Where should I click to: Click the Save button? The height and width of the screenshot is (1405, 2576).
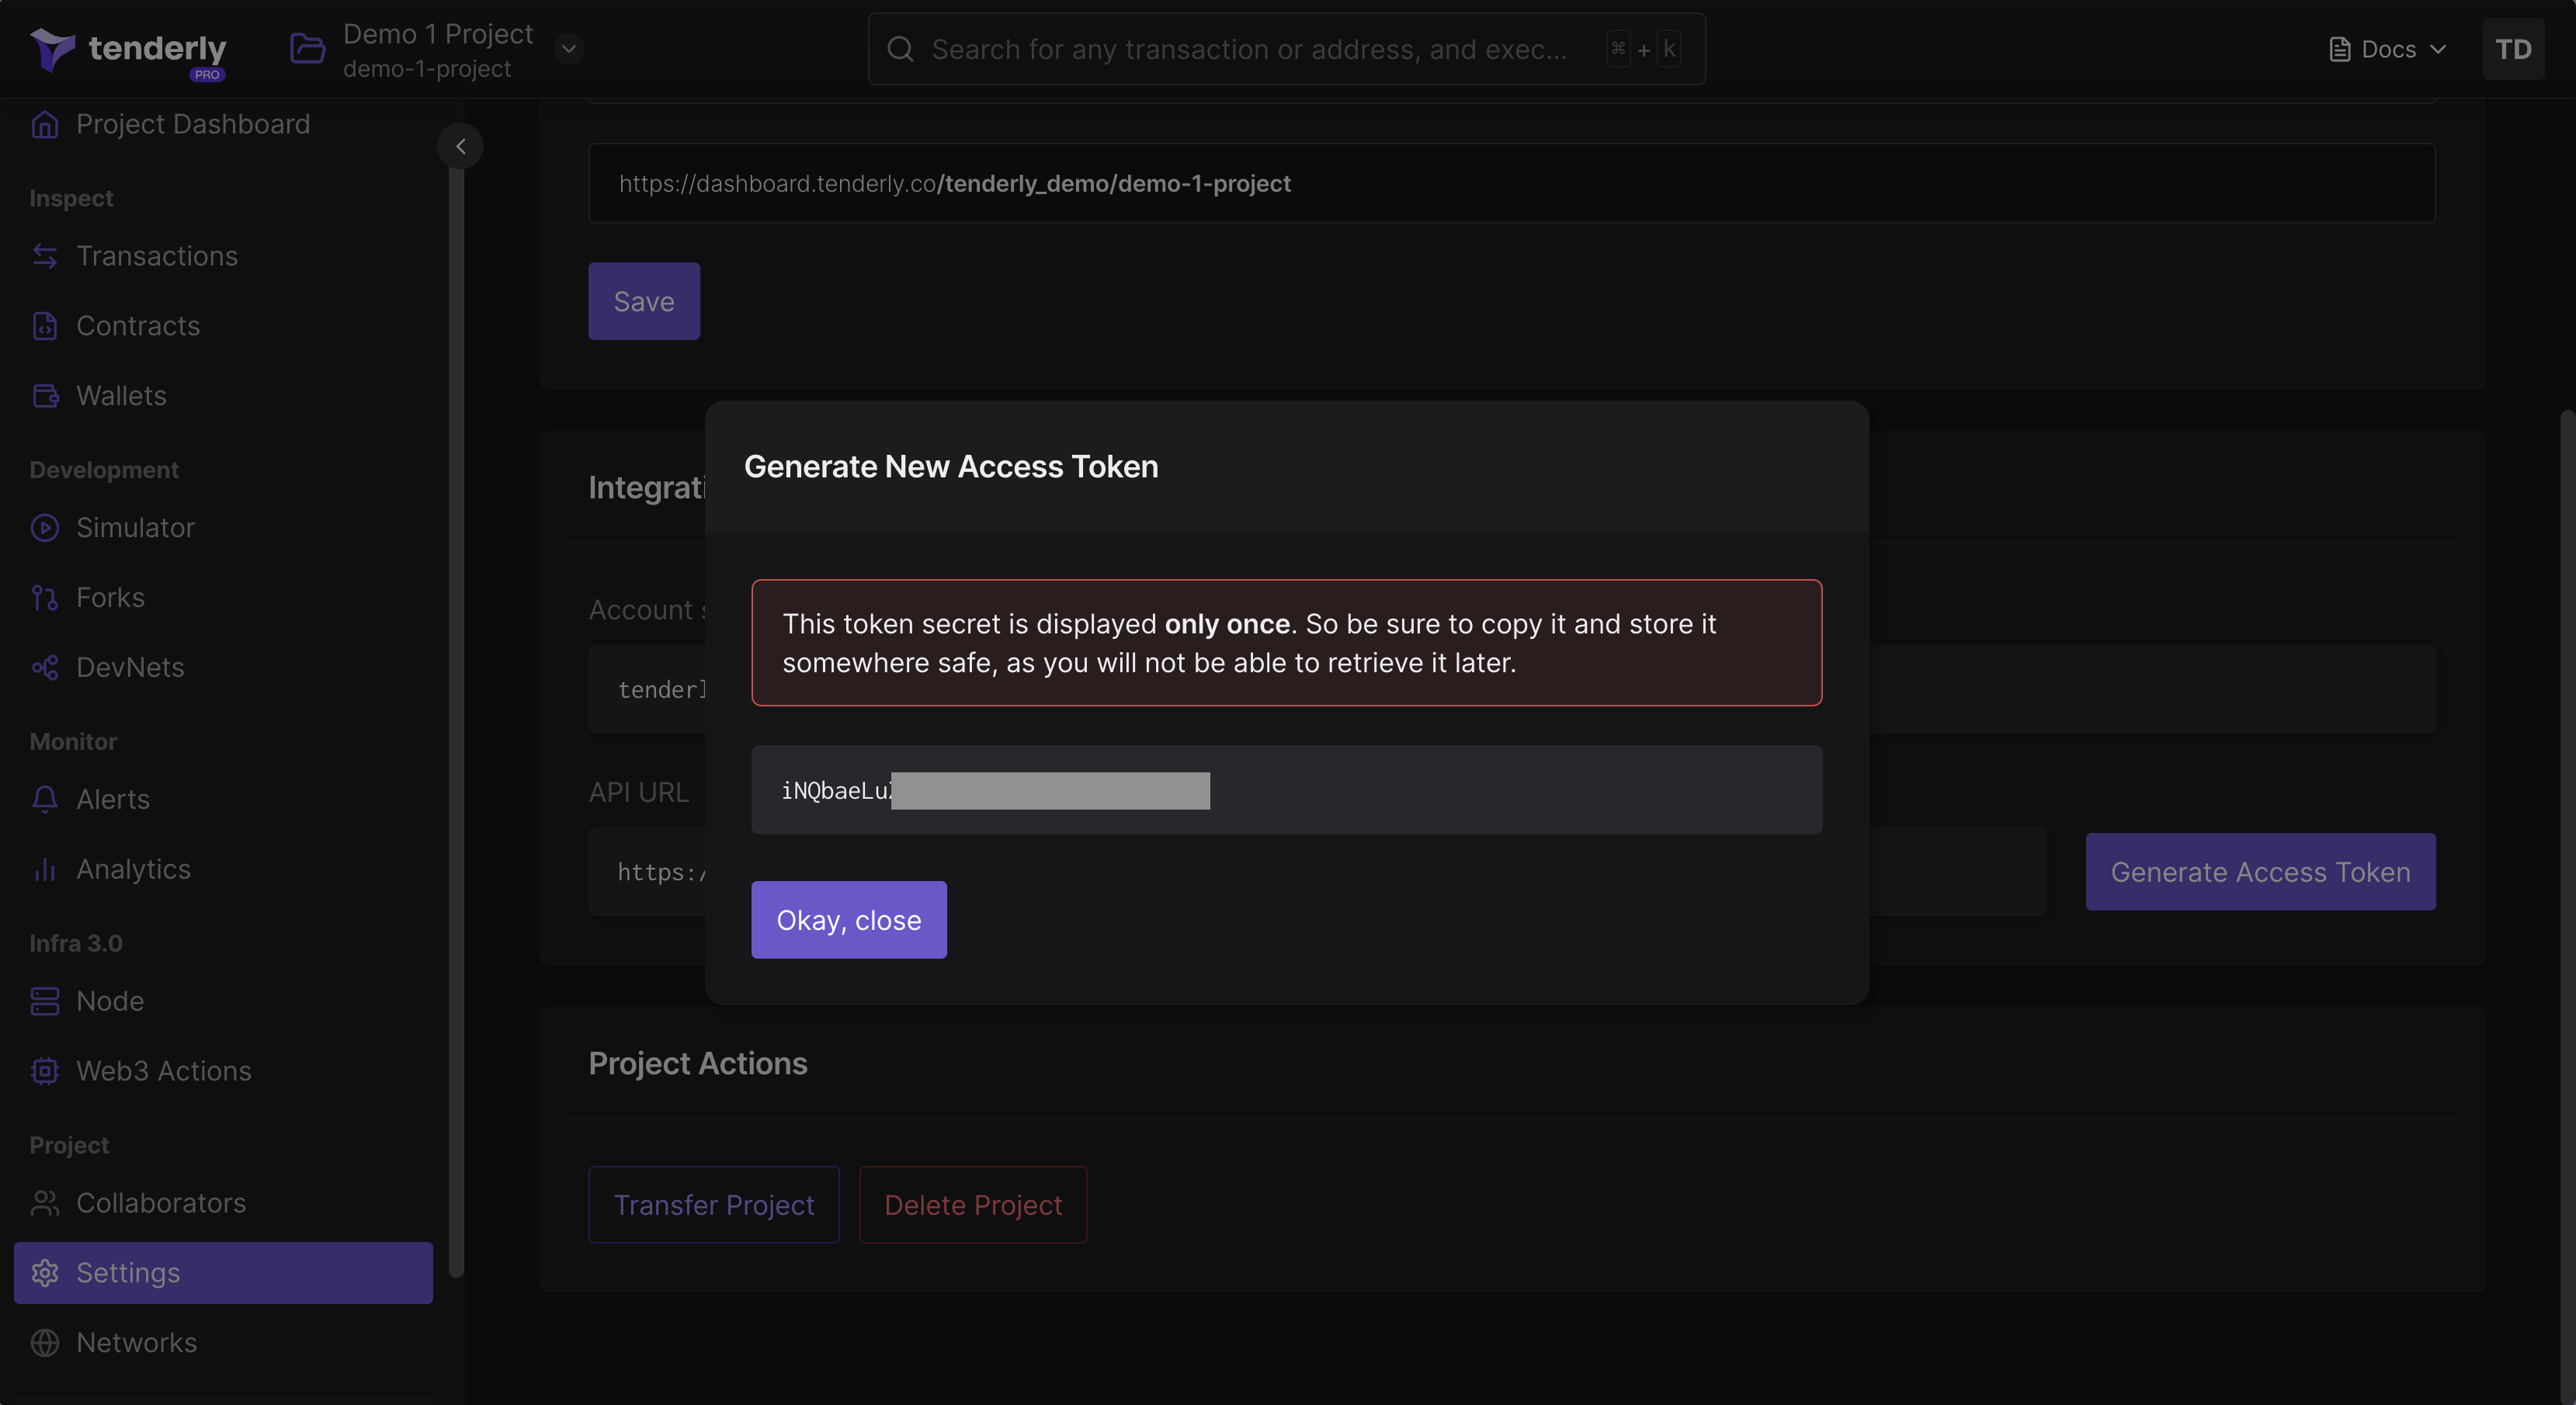[x=644, y=301]
